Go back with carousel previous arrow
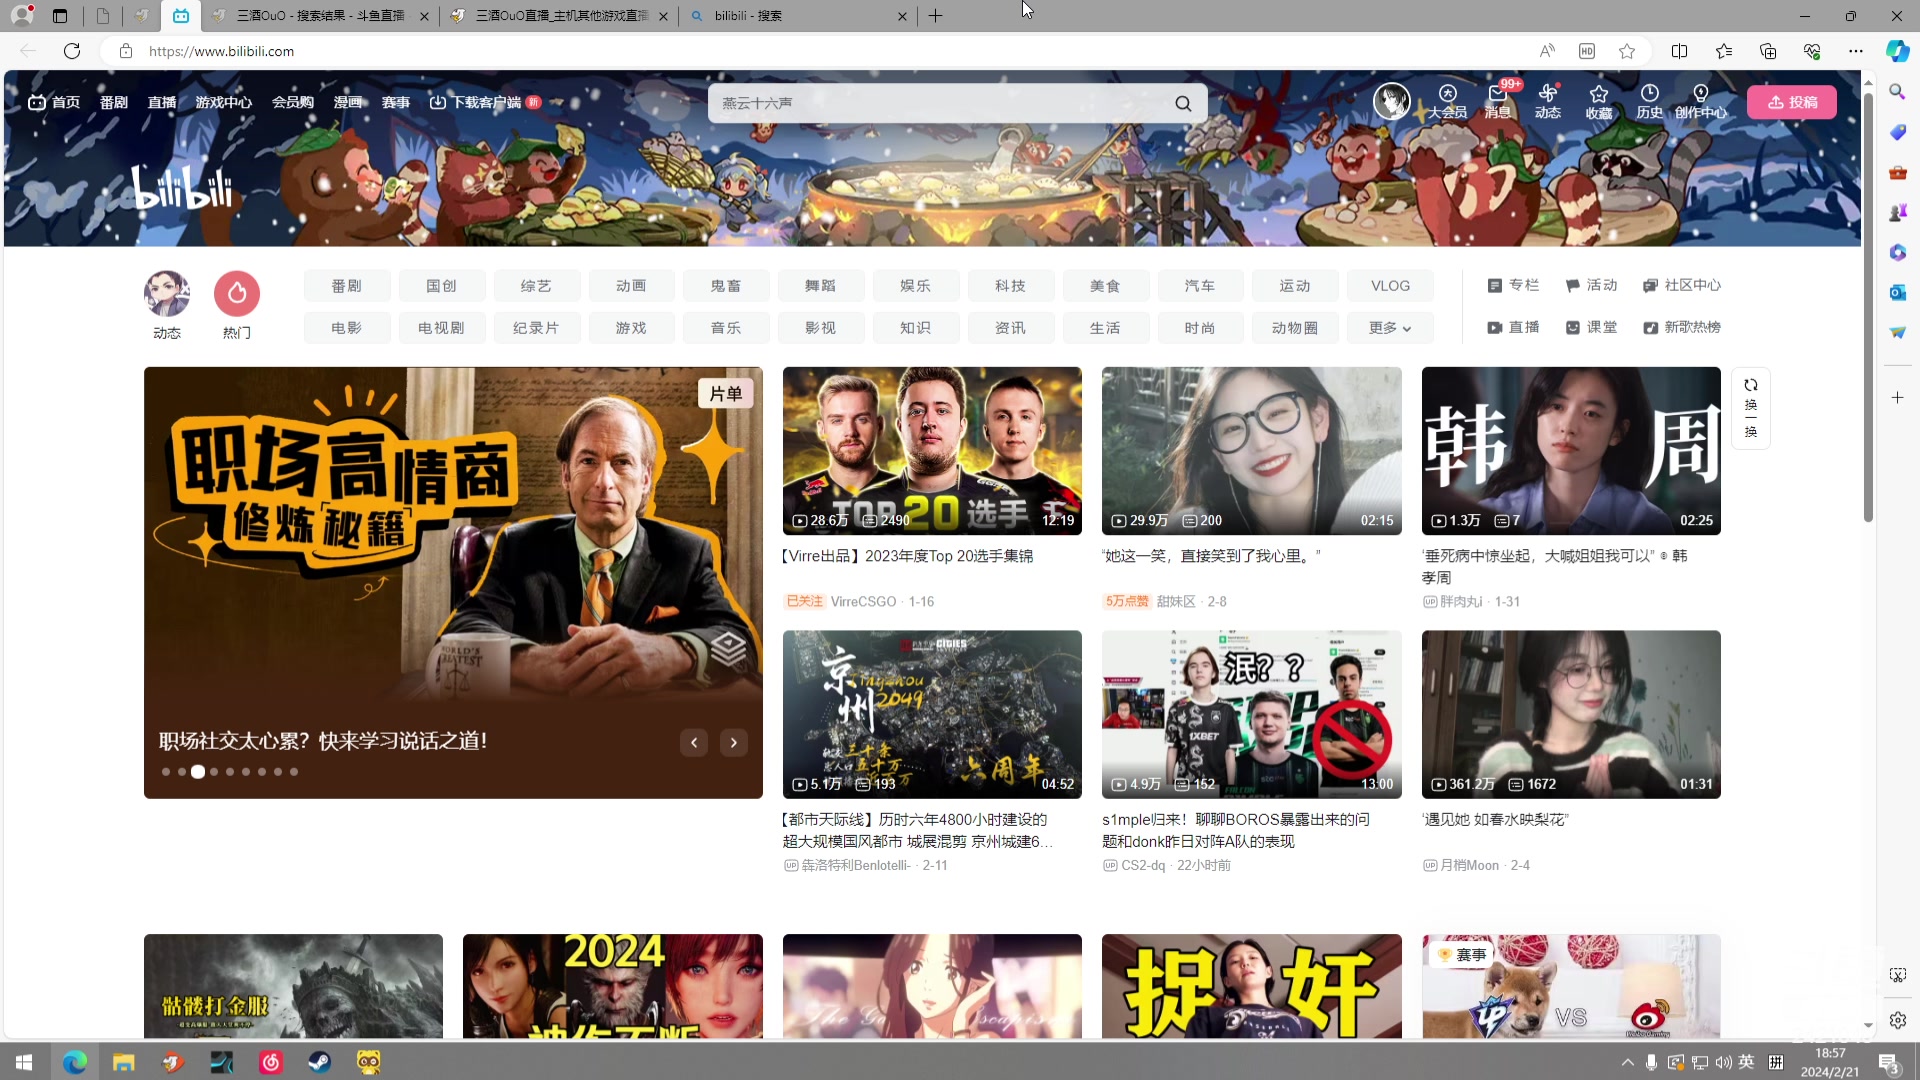The height and width of the screenshot is (1080, 1920). pyautogui.click(x=694, y=743)
